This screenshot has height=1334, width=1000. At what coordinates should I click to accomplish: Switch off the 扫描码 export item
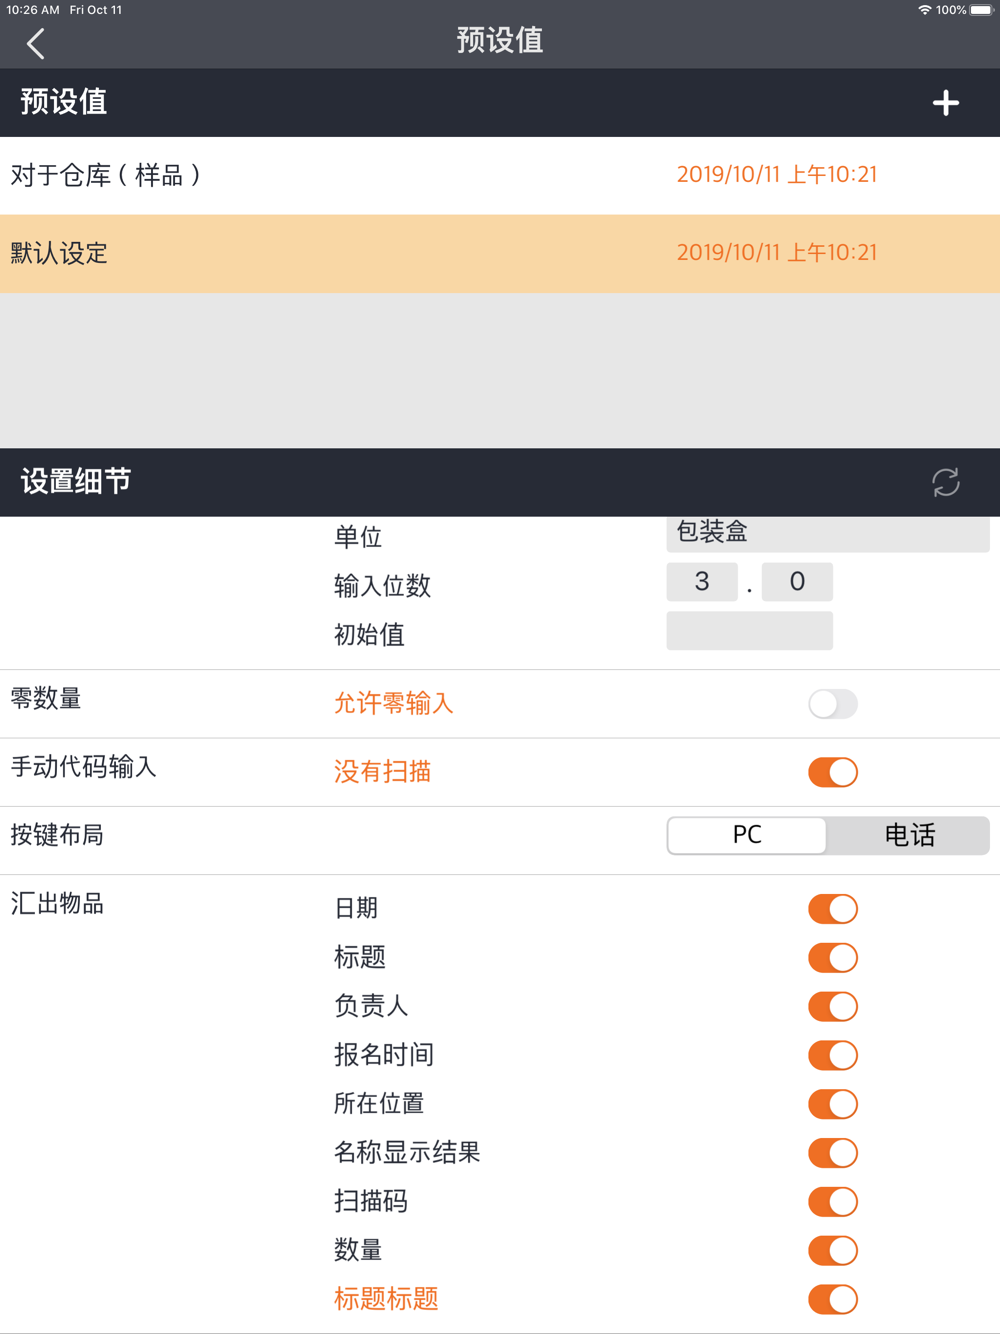click(833, 1201)
